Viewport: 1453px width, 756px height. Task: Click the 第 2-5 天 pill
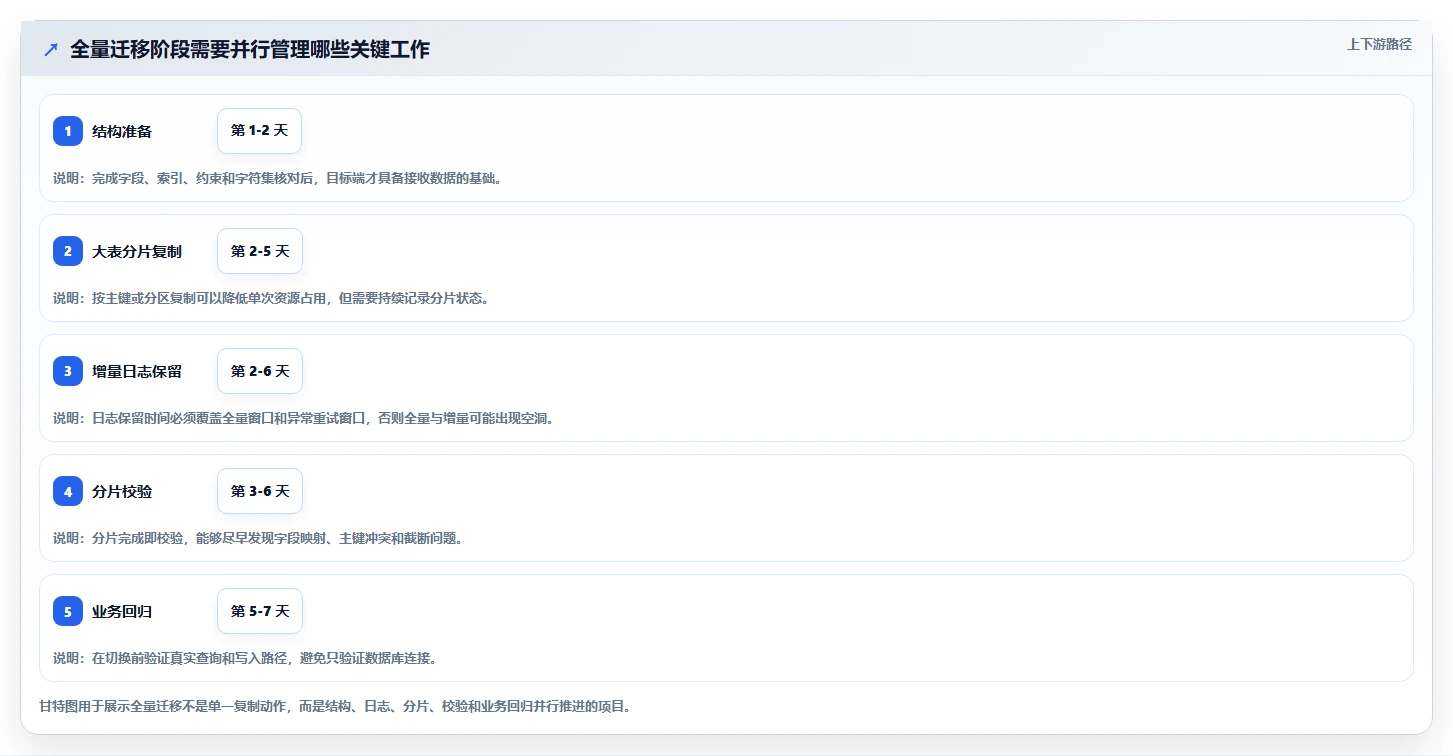coord(260,251)
